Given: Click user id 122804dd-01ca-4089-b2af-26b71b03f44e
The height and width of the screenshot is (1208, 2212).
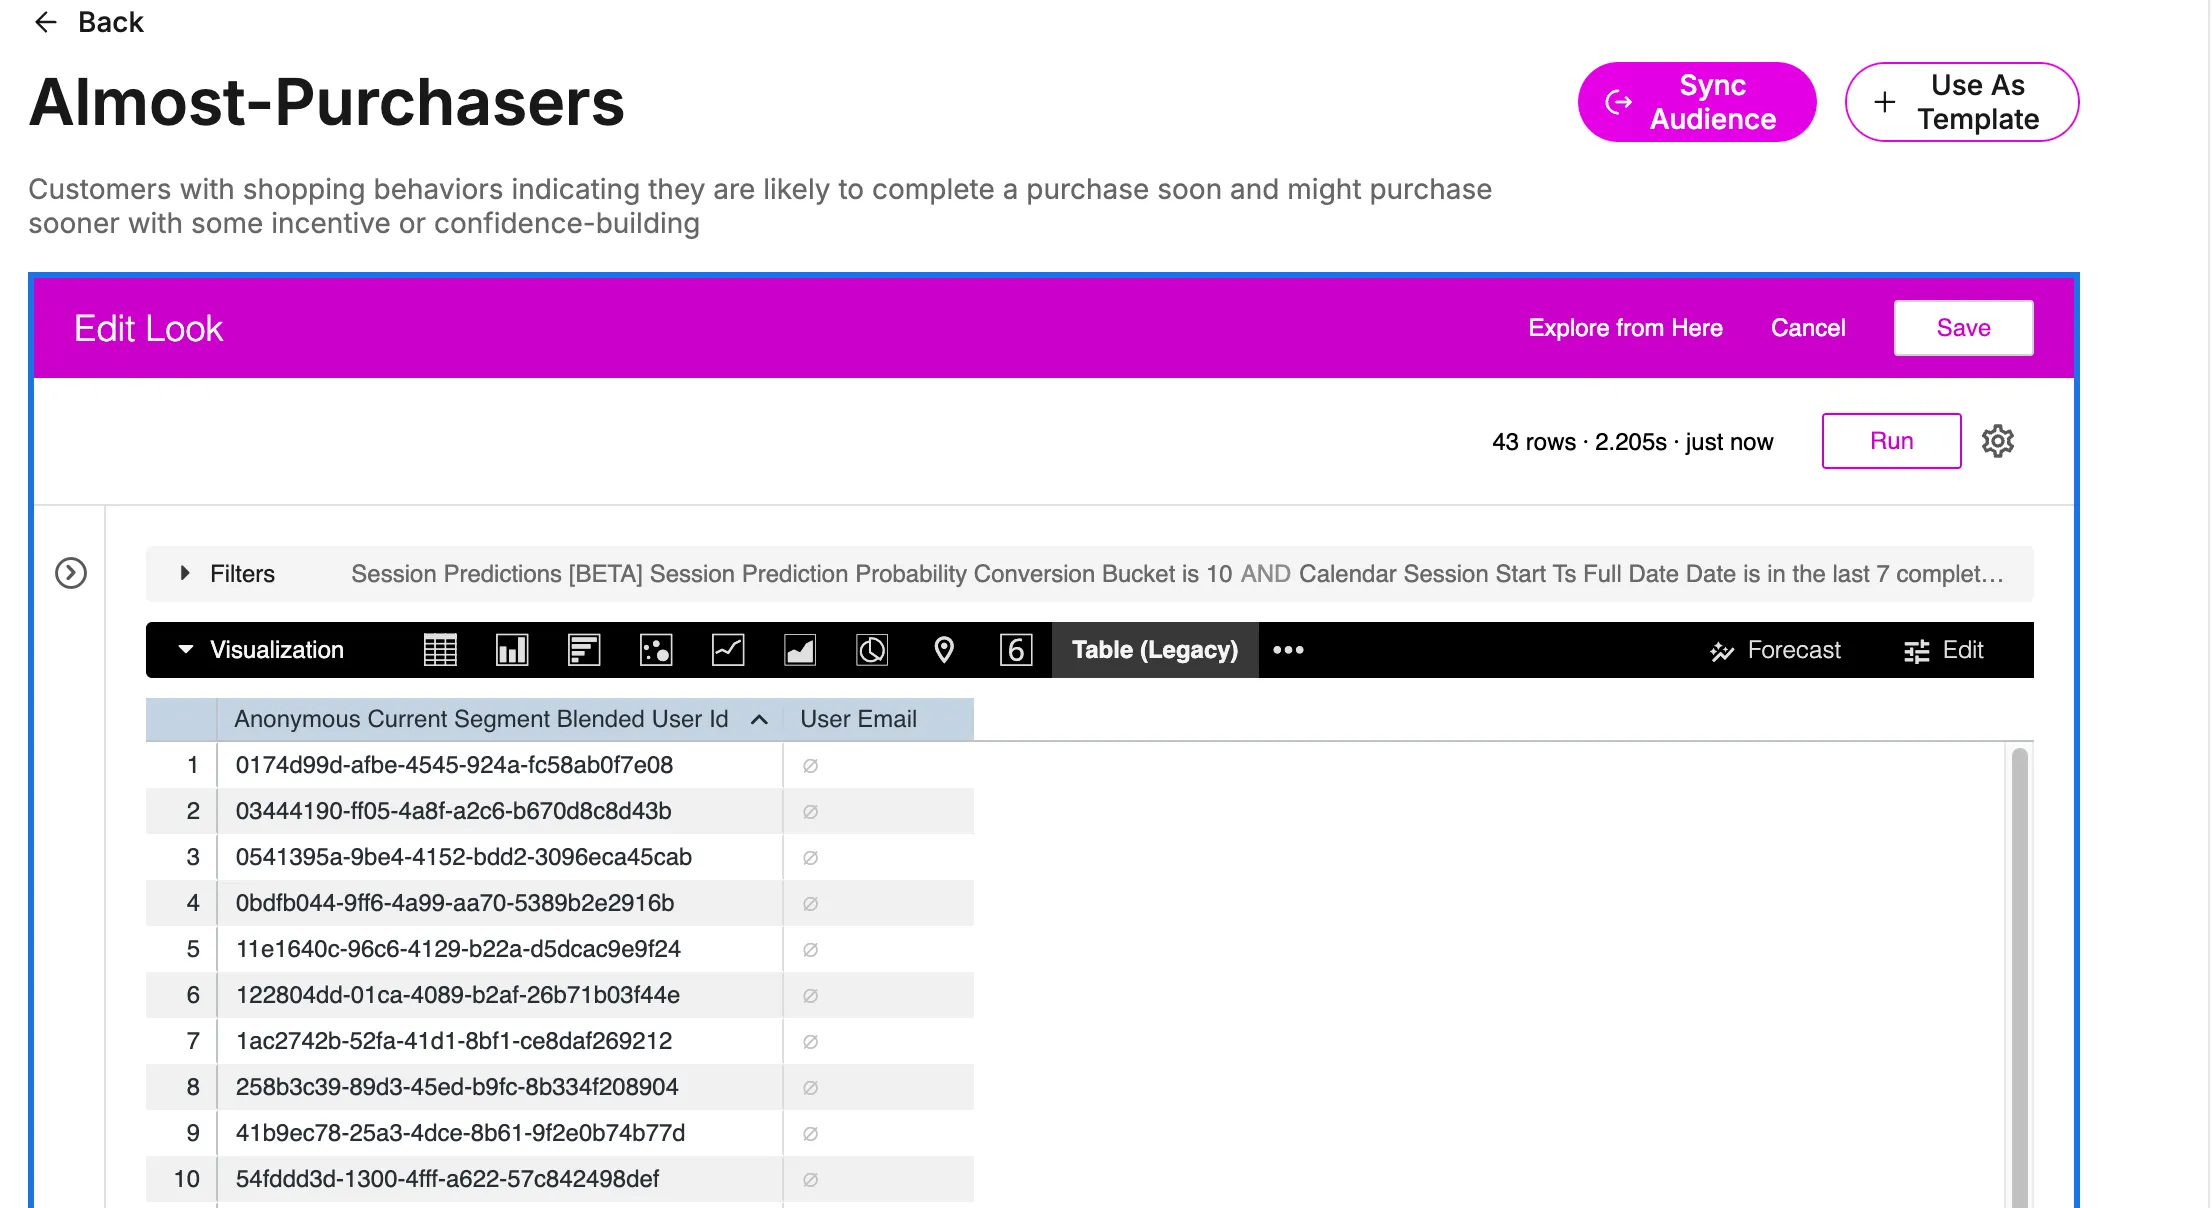Looking at the screenshot, I should (x=458, y=995).
